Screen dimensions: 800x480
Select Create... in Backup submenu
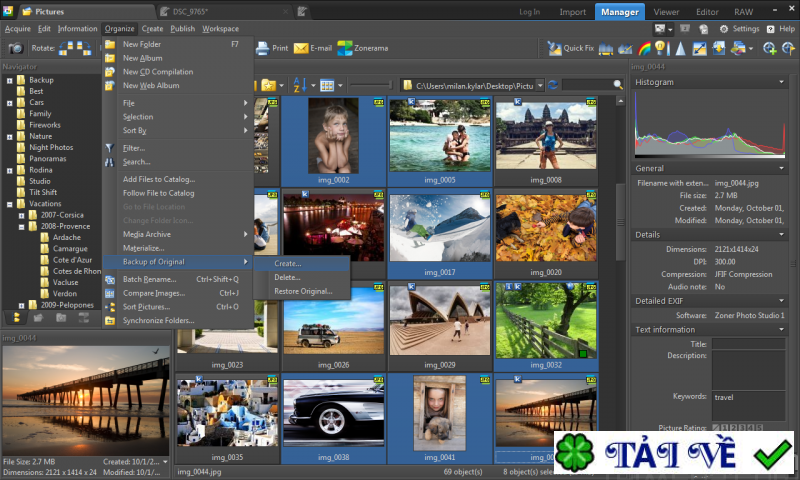coord(287,263)
